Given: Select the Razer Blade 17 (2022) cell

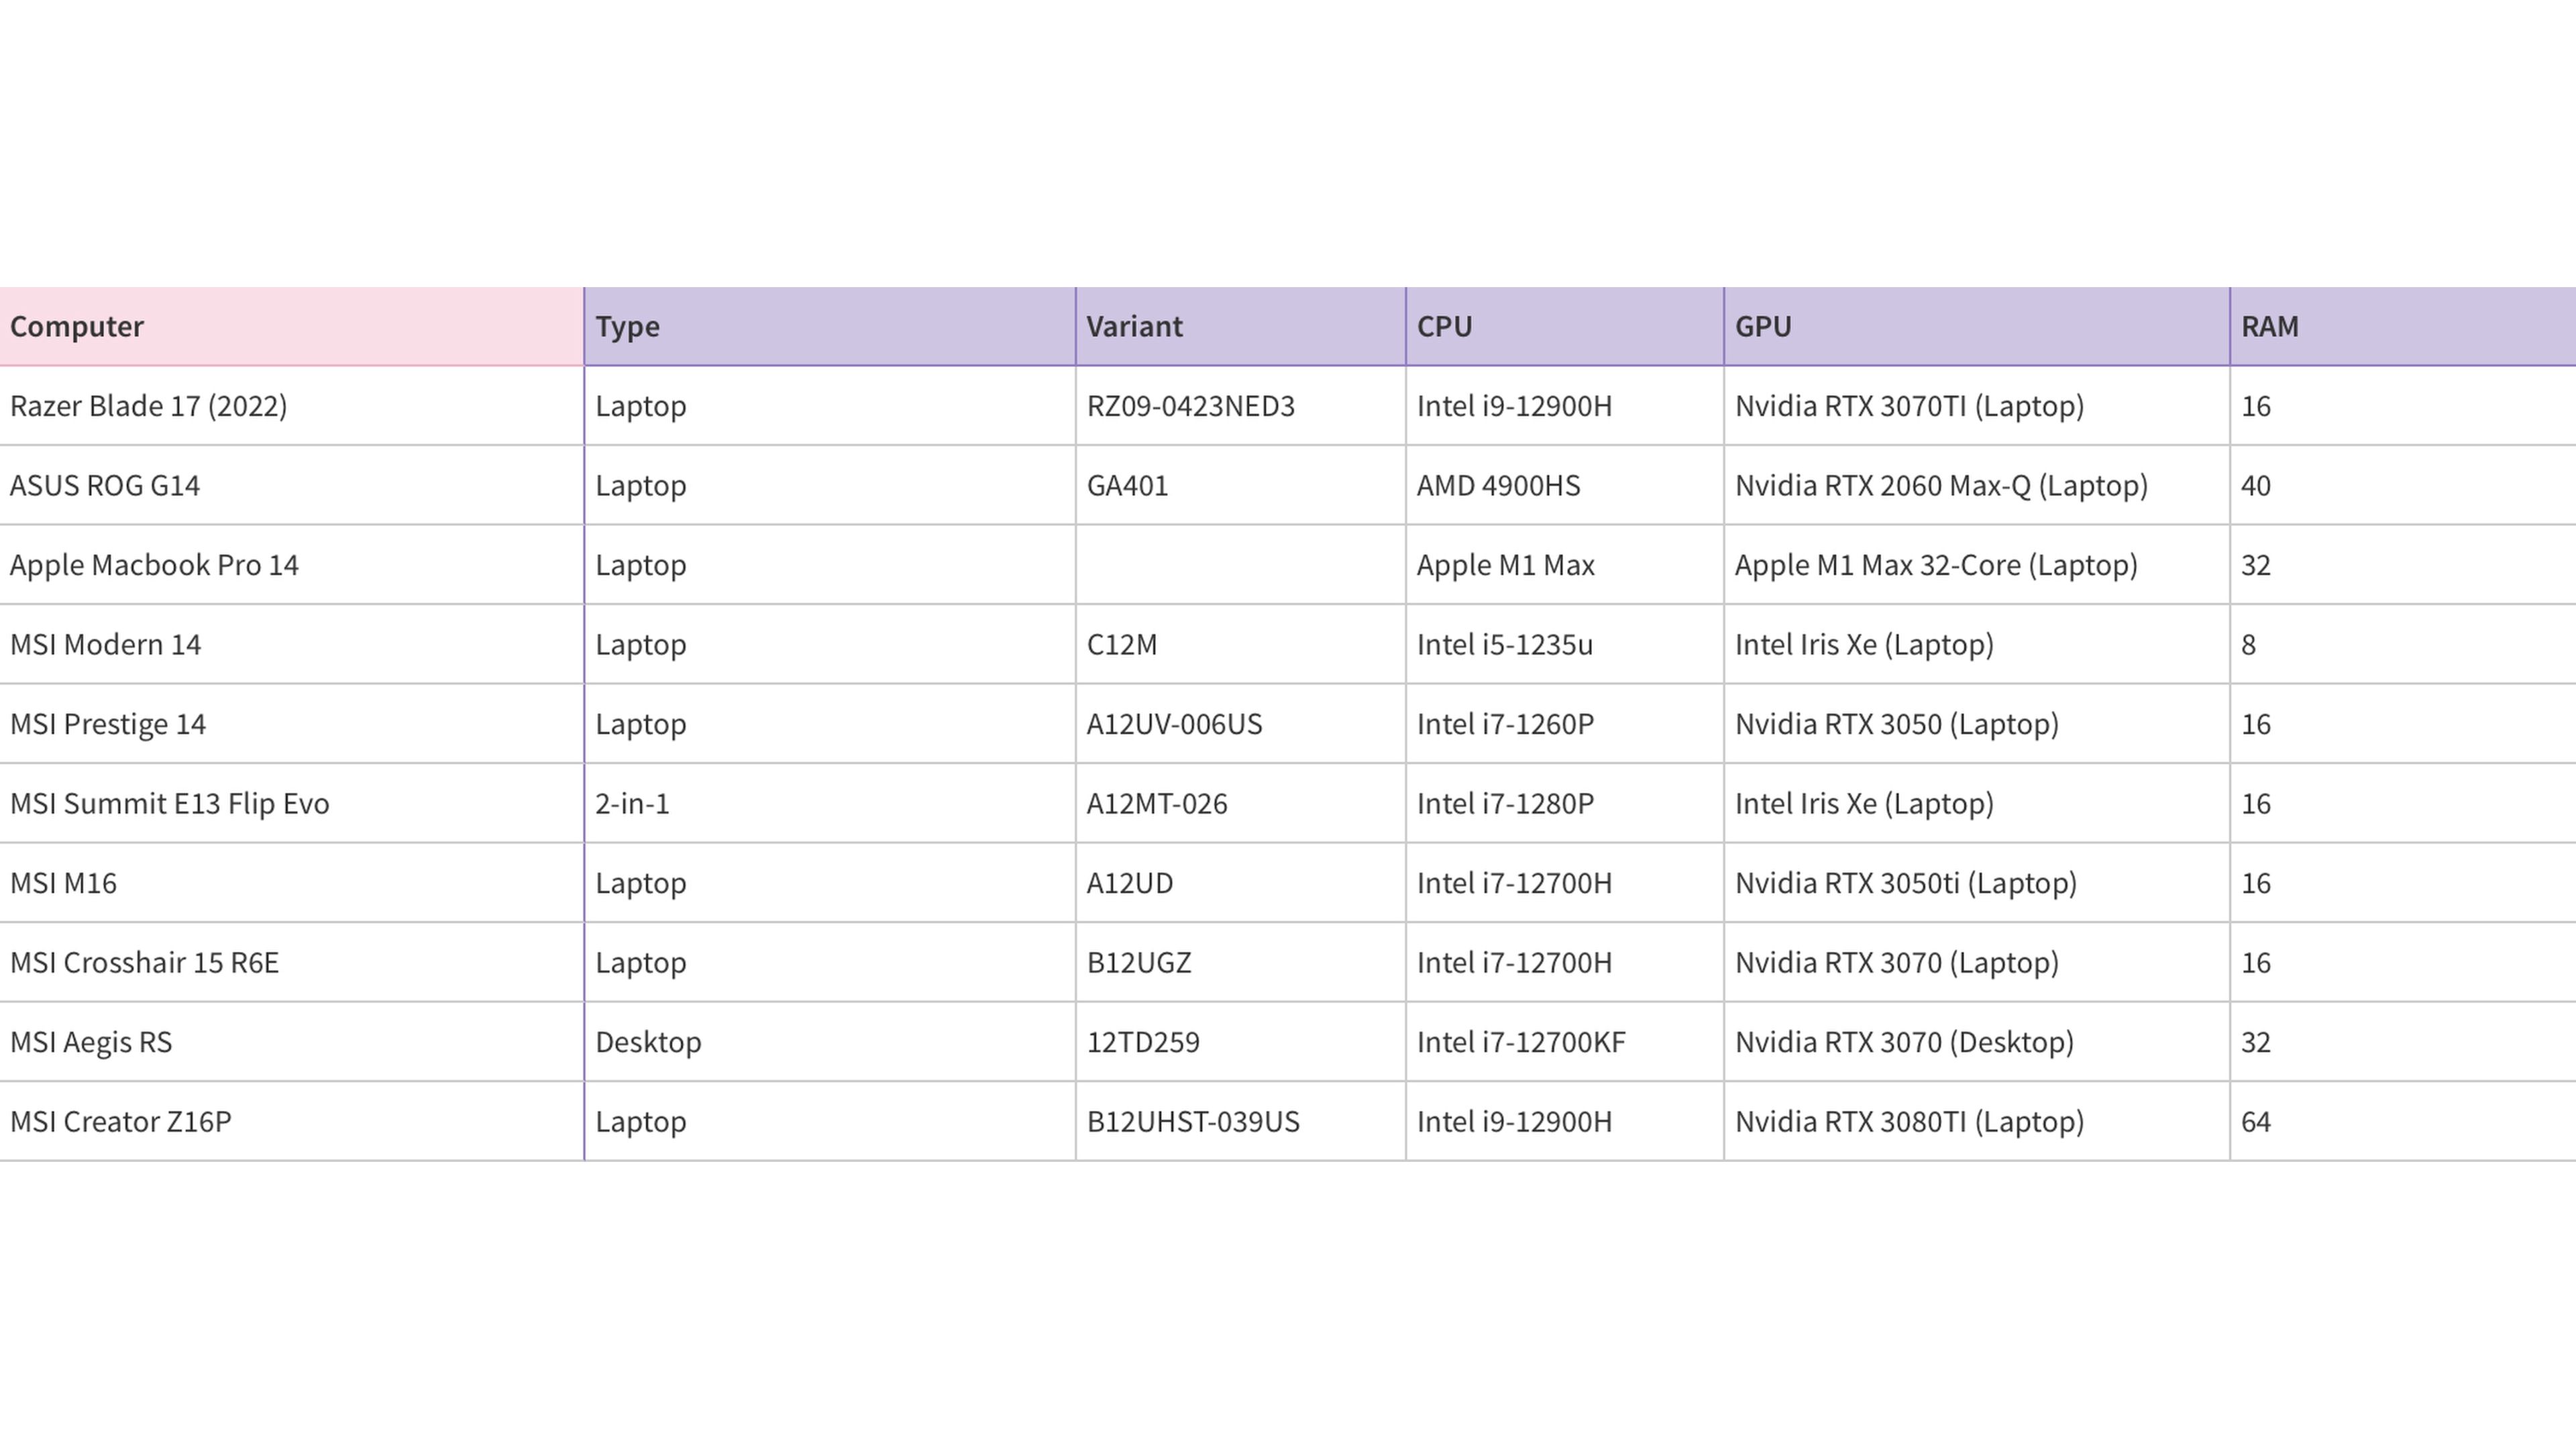Looking at the screenshot, I should coord(291,406).
